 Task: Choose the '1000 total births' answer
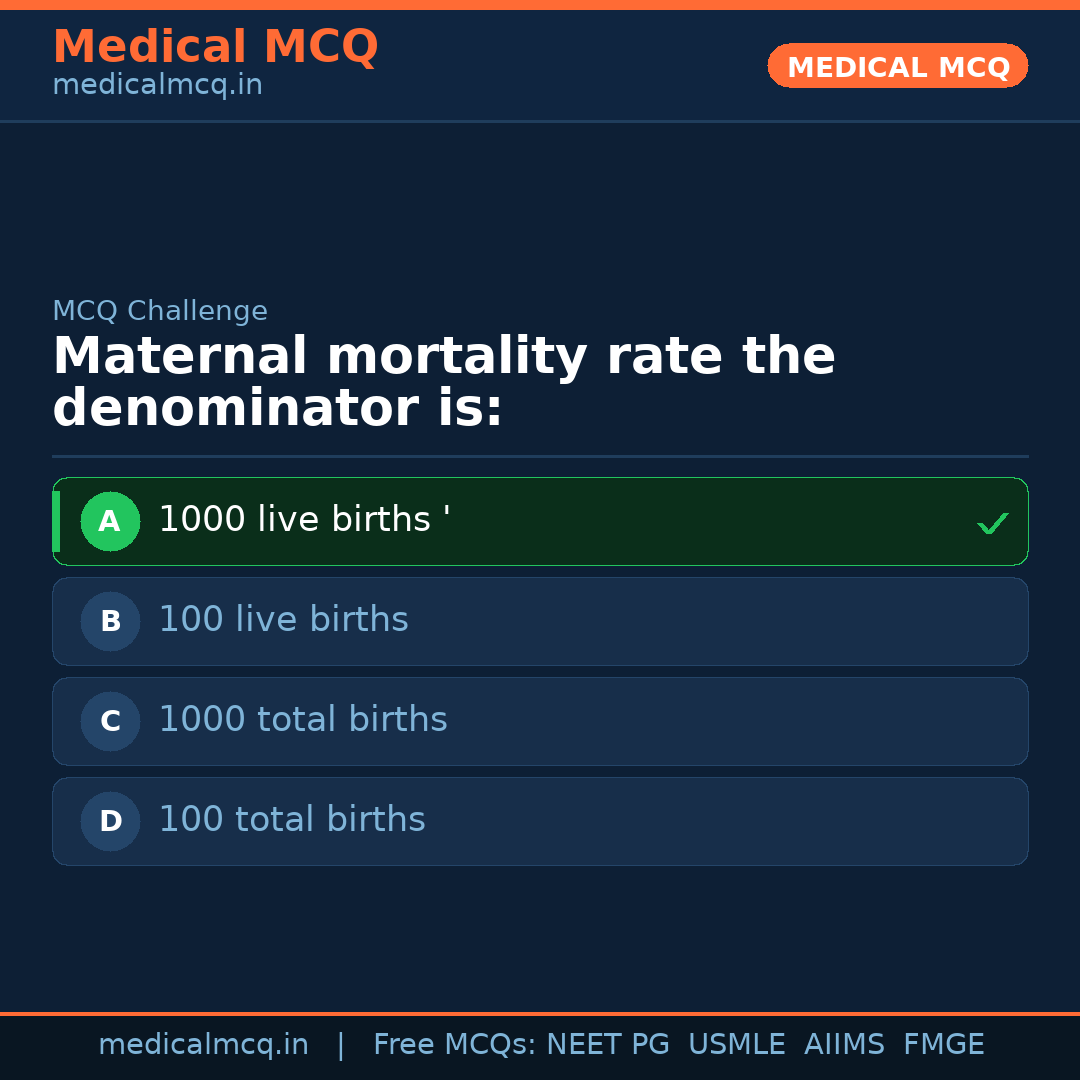pyautogui.click(x=303, y=720)
